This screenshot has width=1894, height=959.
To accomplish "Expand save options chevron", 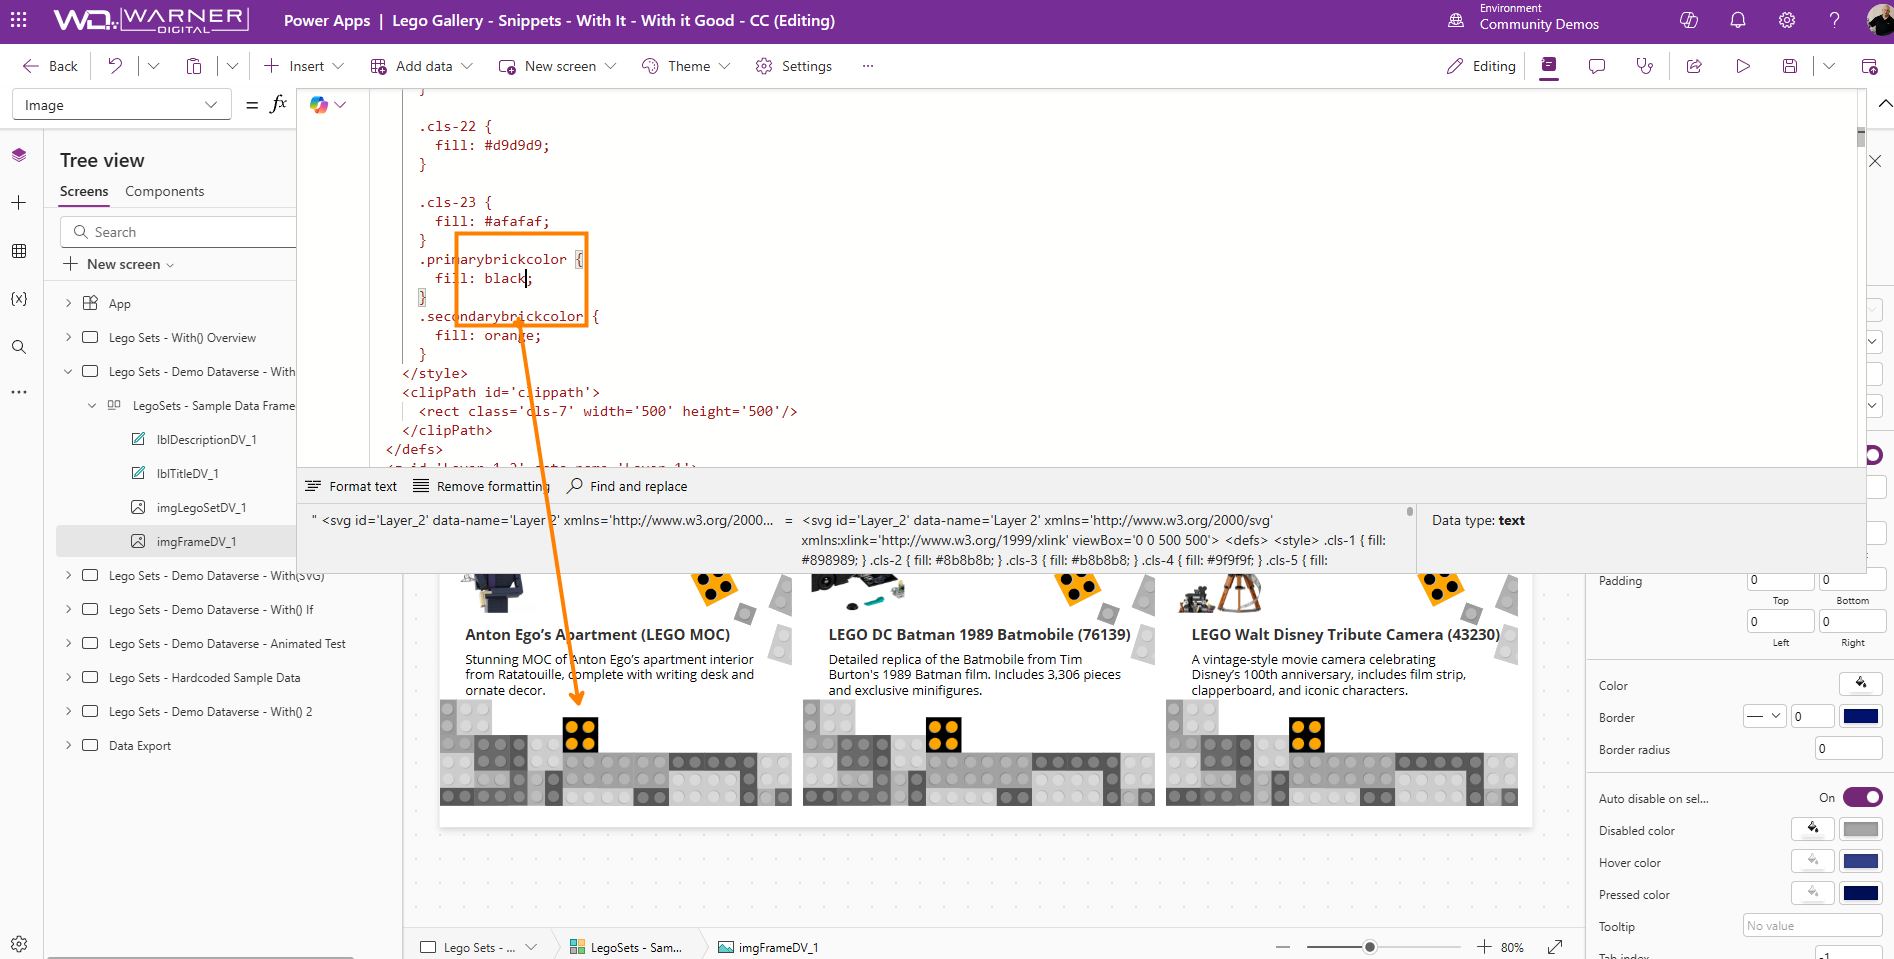I will coord(1829,66).
